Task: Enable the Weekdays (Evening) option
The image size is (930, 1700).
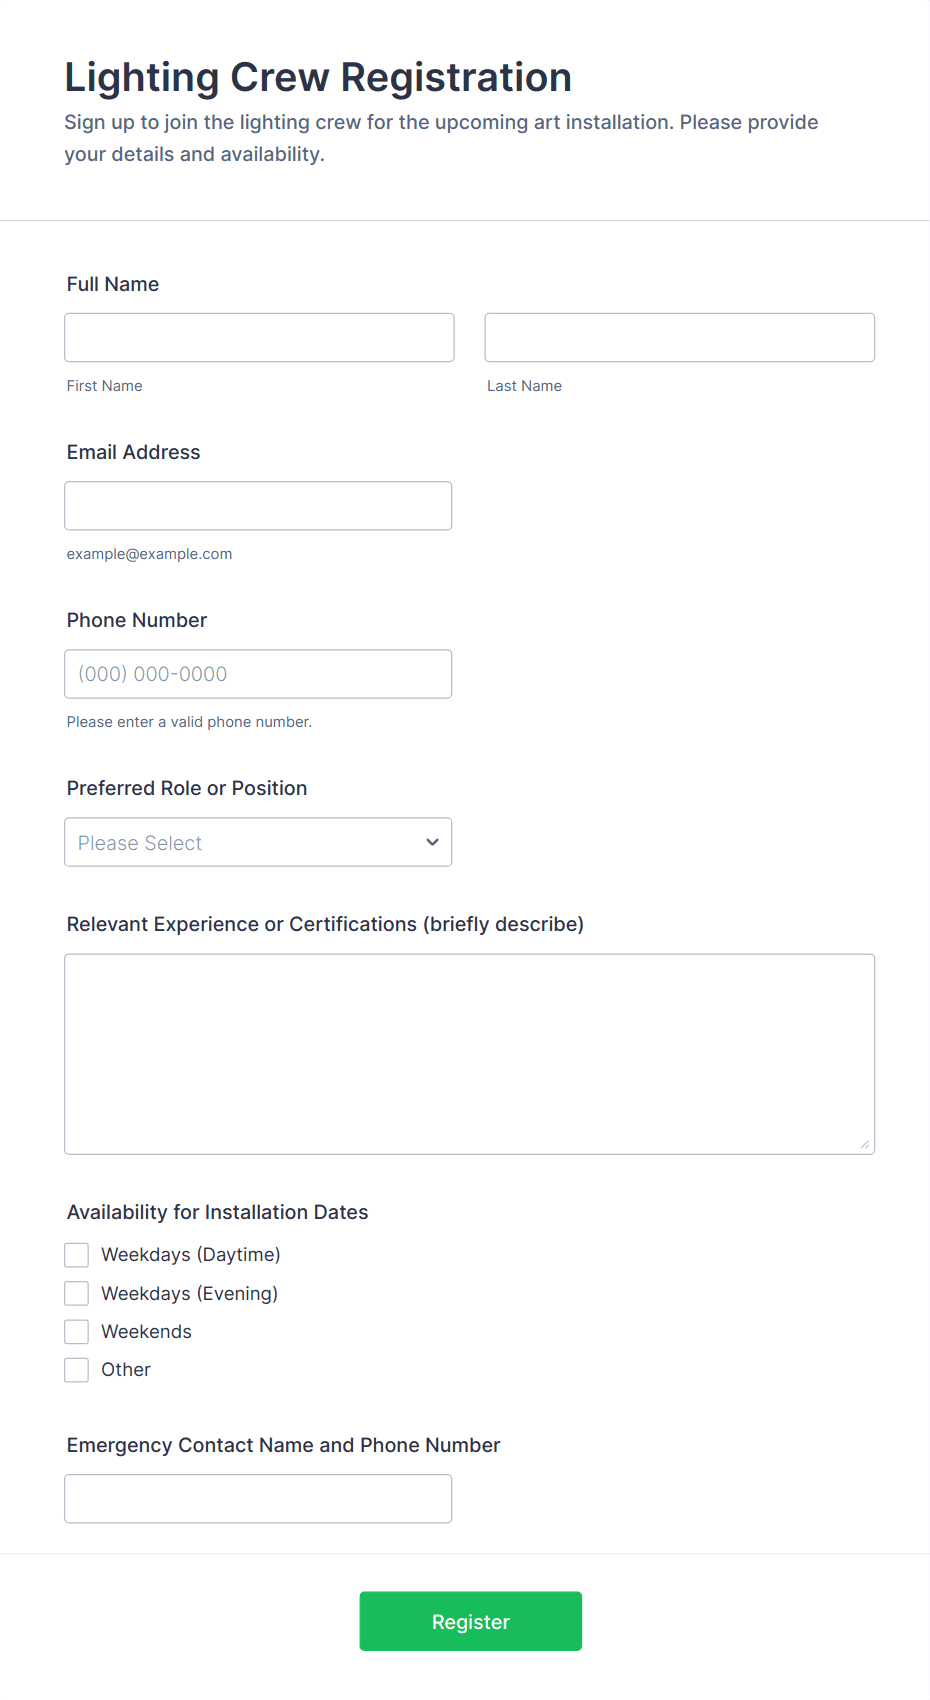Action: click(77, 1294)
